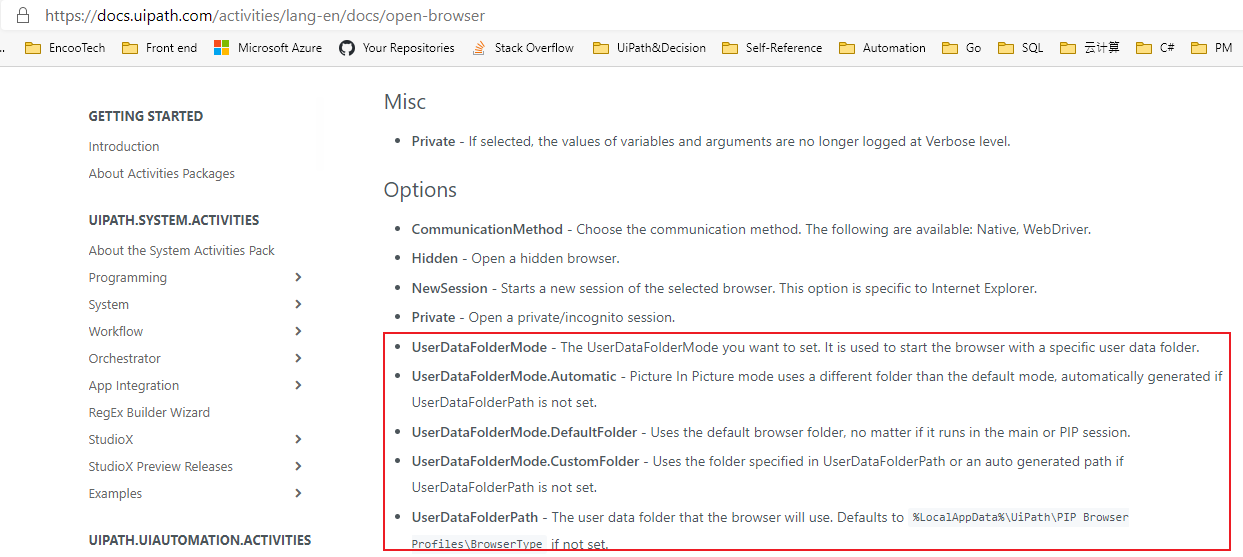The image size is (1243, 557).
Task: Open the Front end bookmarks folder
Action: coord(159,47)
